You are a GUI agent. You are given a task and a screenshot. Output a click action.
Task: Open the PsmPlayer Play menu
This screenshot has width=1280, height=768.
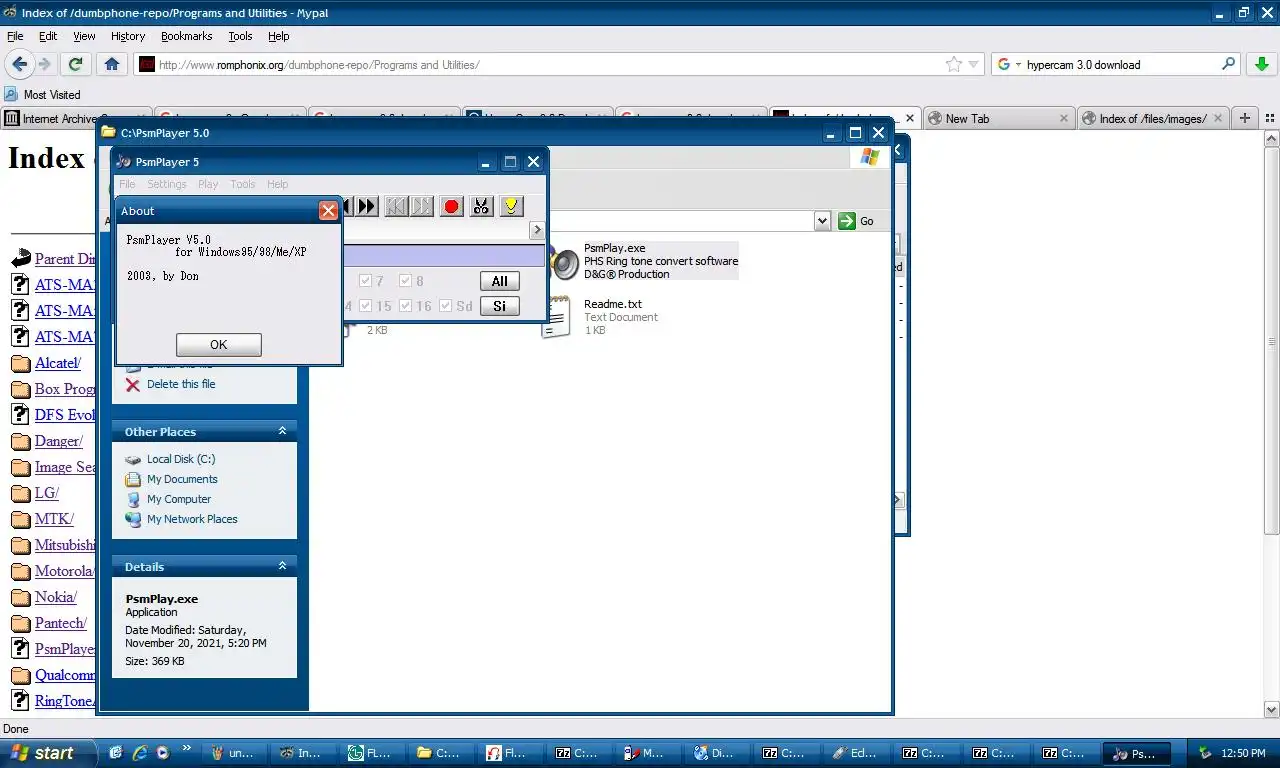[x=208, y=184]
